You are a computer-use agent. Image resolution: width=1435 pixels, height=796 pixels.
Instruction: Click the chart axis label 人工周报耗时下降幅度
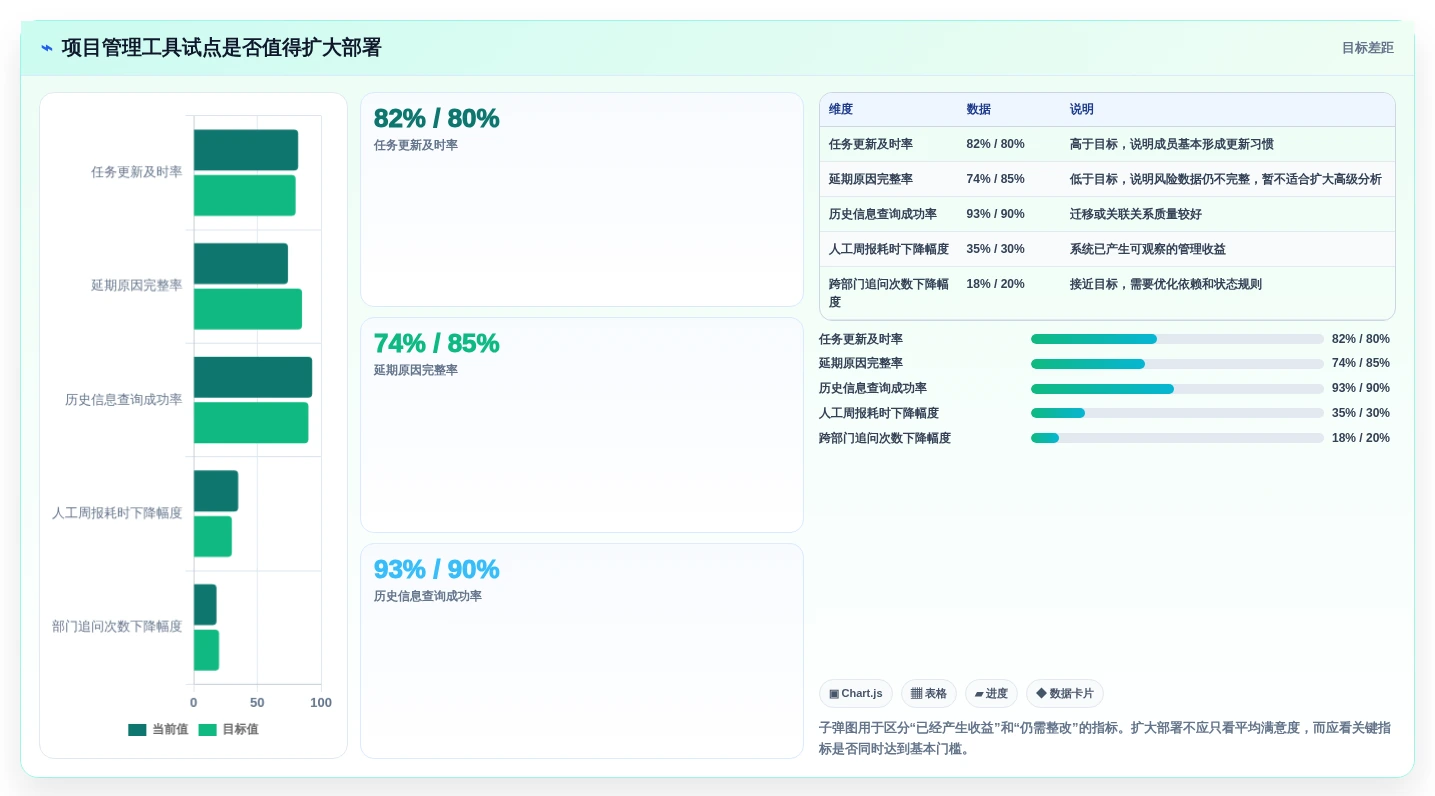point(117,513)
